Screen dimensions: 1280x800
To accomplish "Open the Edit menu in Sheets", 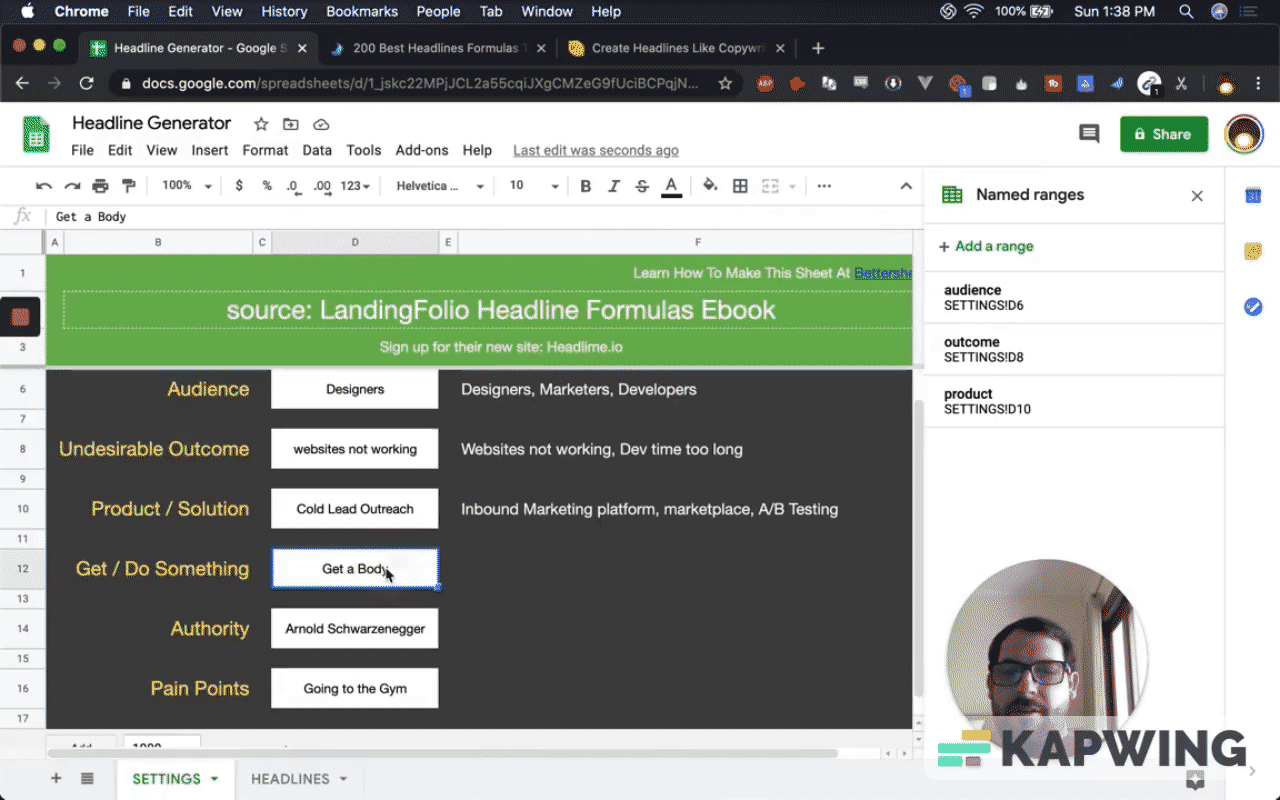I will [120, 150].
